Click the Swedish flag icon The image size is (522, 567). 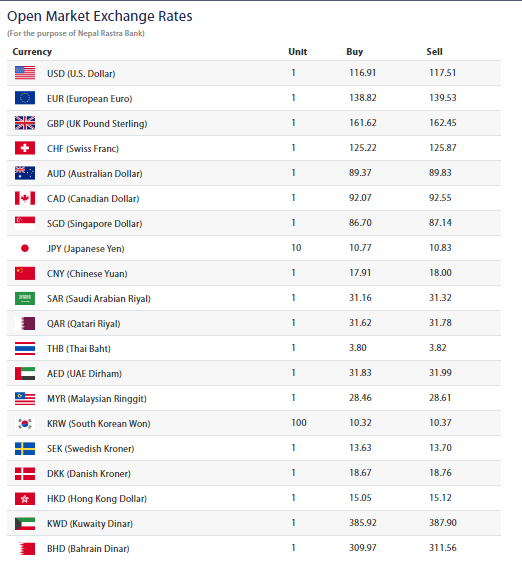click(x=25, y=448)
